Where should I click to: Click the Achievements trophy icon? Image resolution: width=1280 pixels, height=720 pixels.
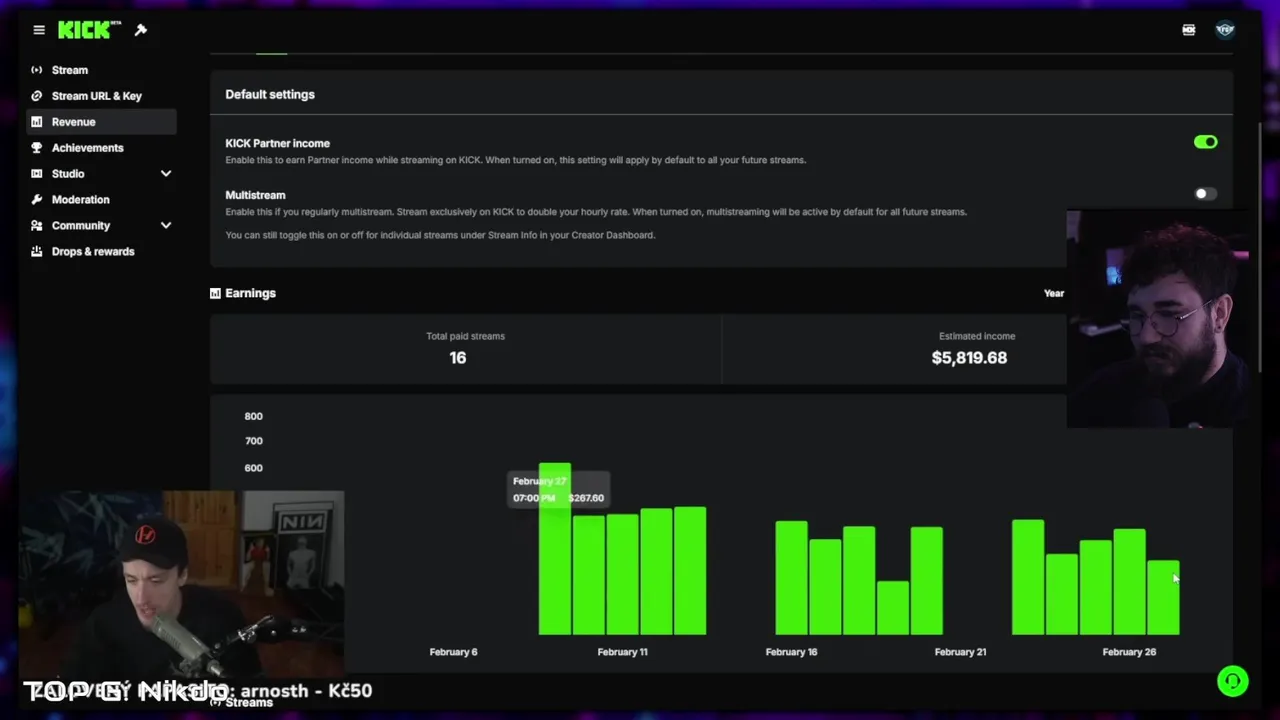pos(37,148)
